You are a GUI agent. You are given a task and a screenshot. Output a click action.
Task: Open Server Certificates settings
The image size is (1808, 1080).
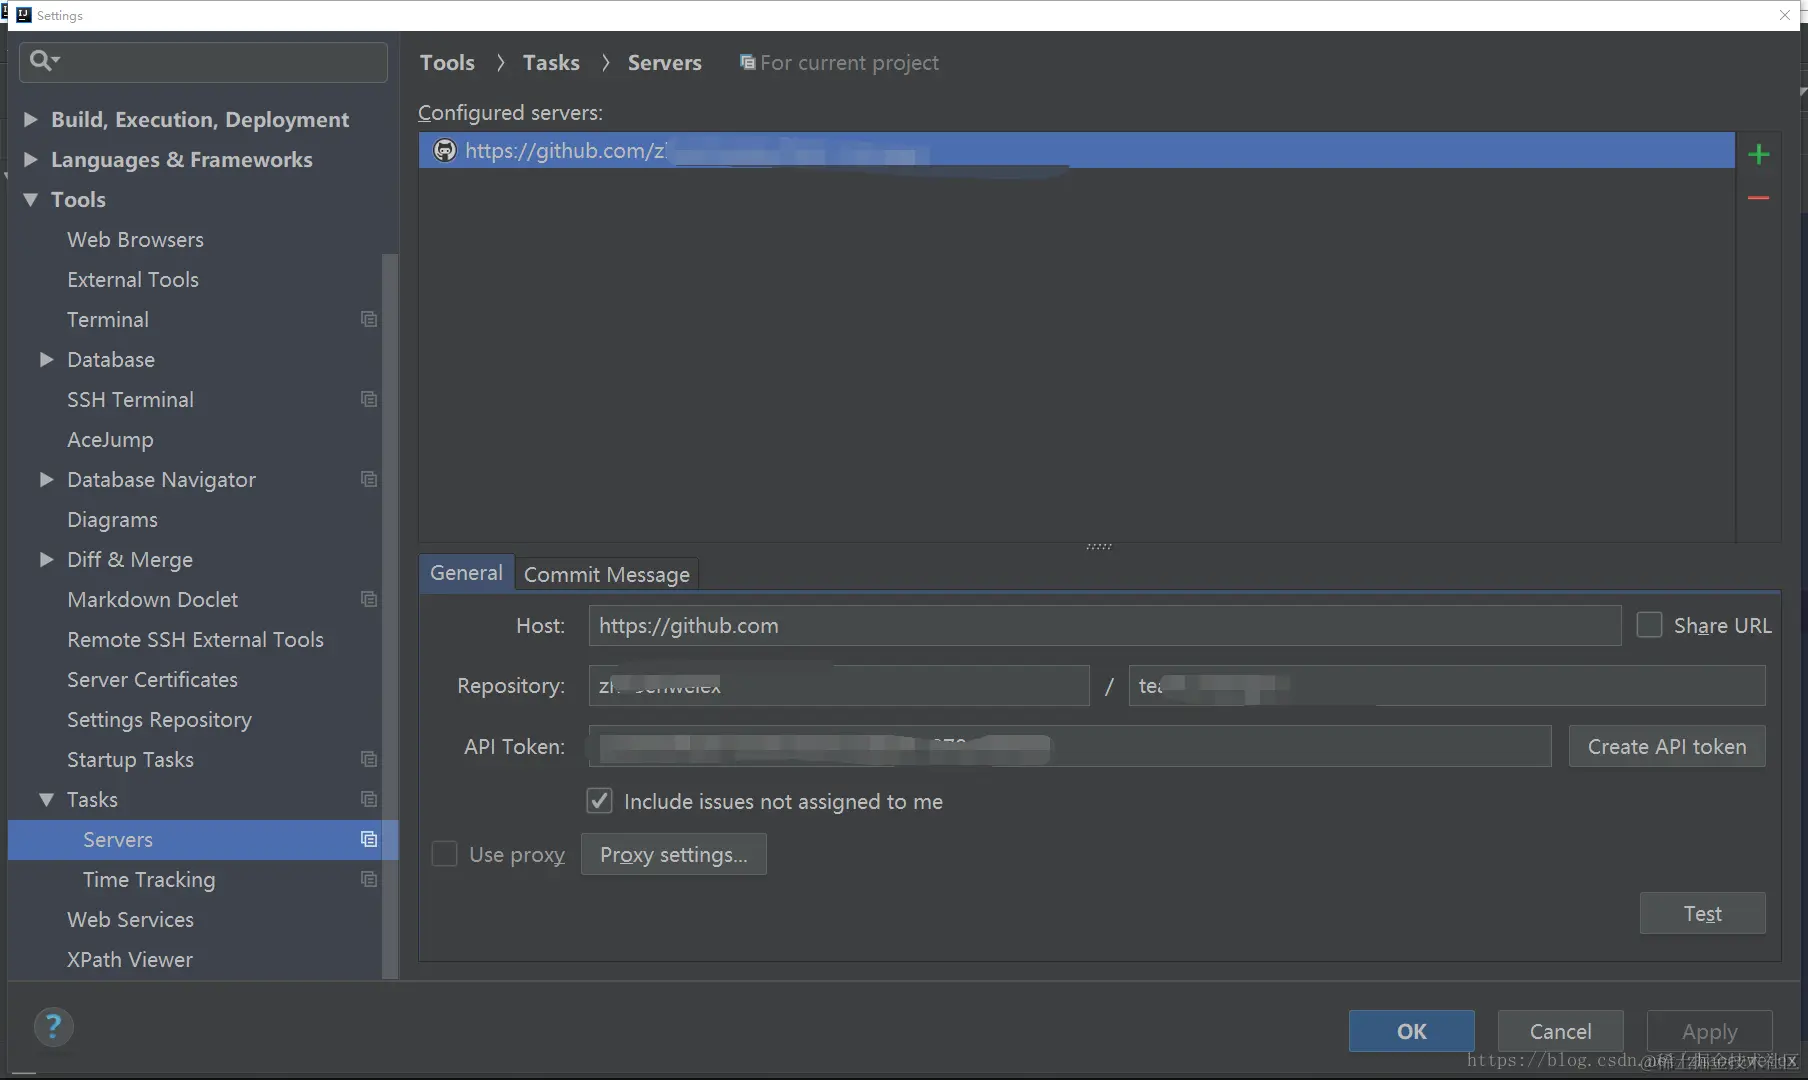tap(152, 679)
